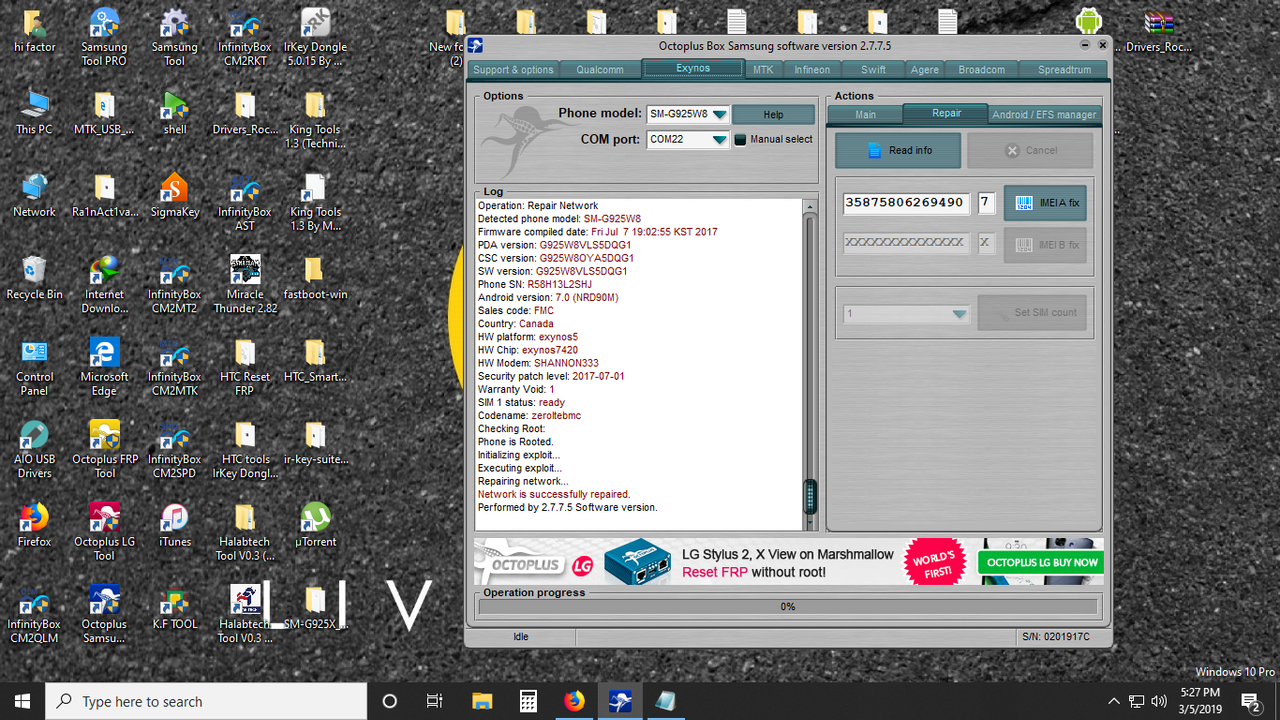Viewport: 1280px width, 720px height.
Task: Click the volume icon in system tray
Action: click(x=1159, y=701)
